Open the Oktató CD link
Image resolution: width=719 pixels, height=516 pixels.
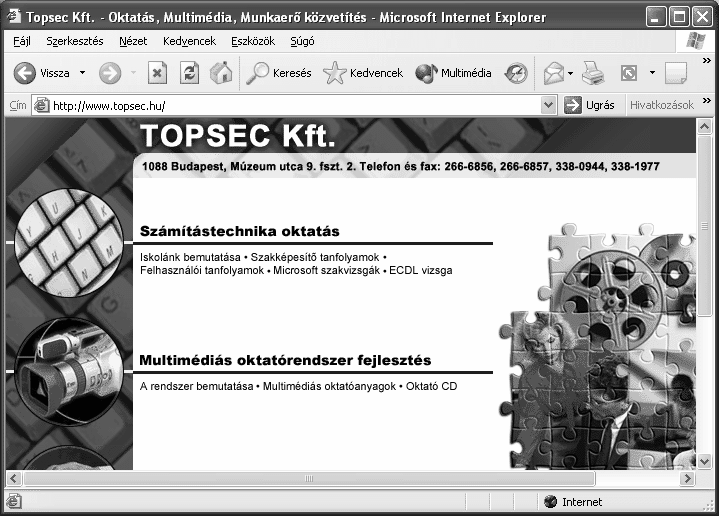coord(431,387)
